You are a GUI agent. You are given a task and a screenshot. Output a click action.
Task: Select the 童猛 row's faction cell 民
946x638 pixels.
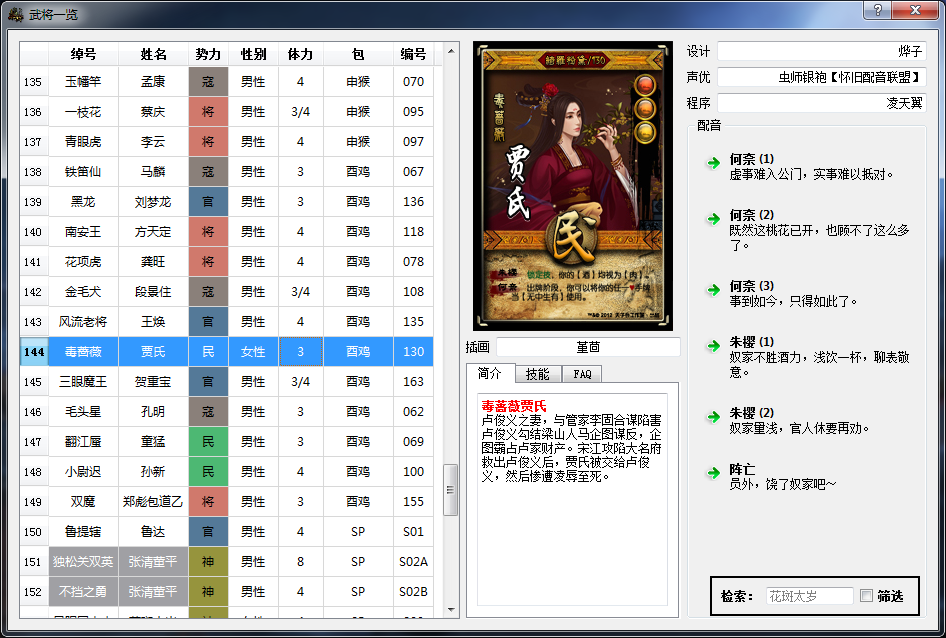point(208,442)
